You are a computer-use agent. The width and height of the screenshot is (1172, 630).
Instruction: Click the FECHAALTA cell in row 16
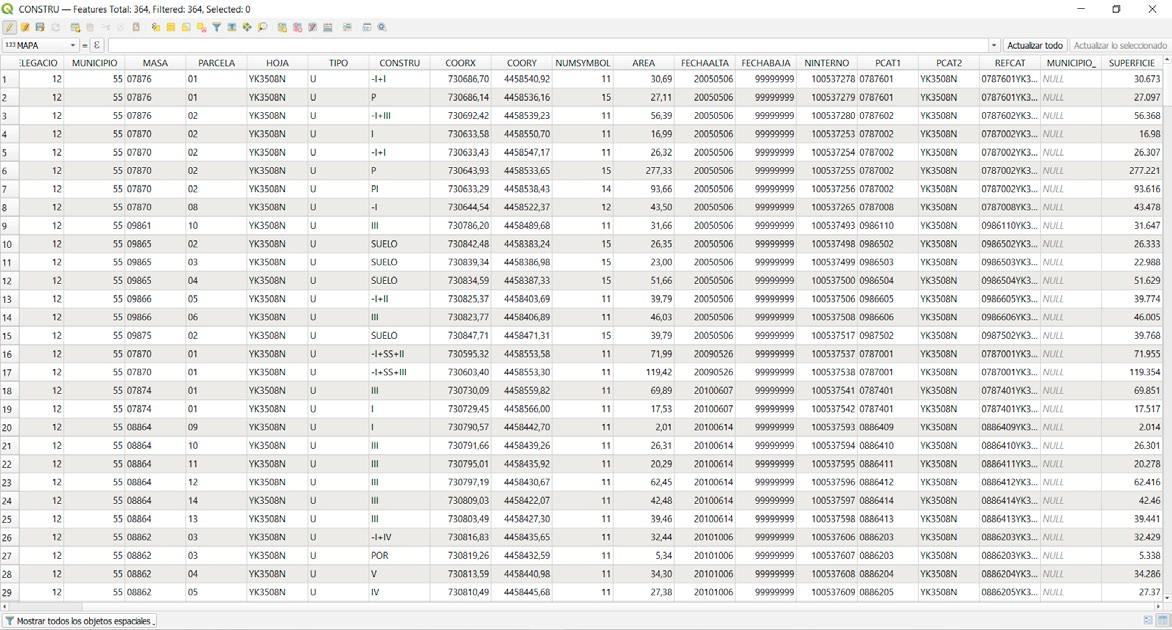click(x=705, y=353)
